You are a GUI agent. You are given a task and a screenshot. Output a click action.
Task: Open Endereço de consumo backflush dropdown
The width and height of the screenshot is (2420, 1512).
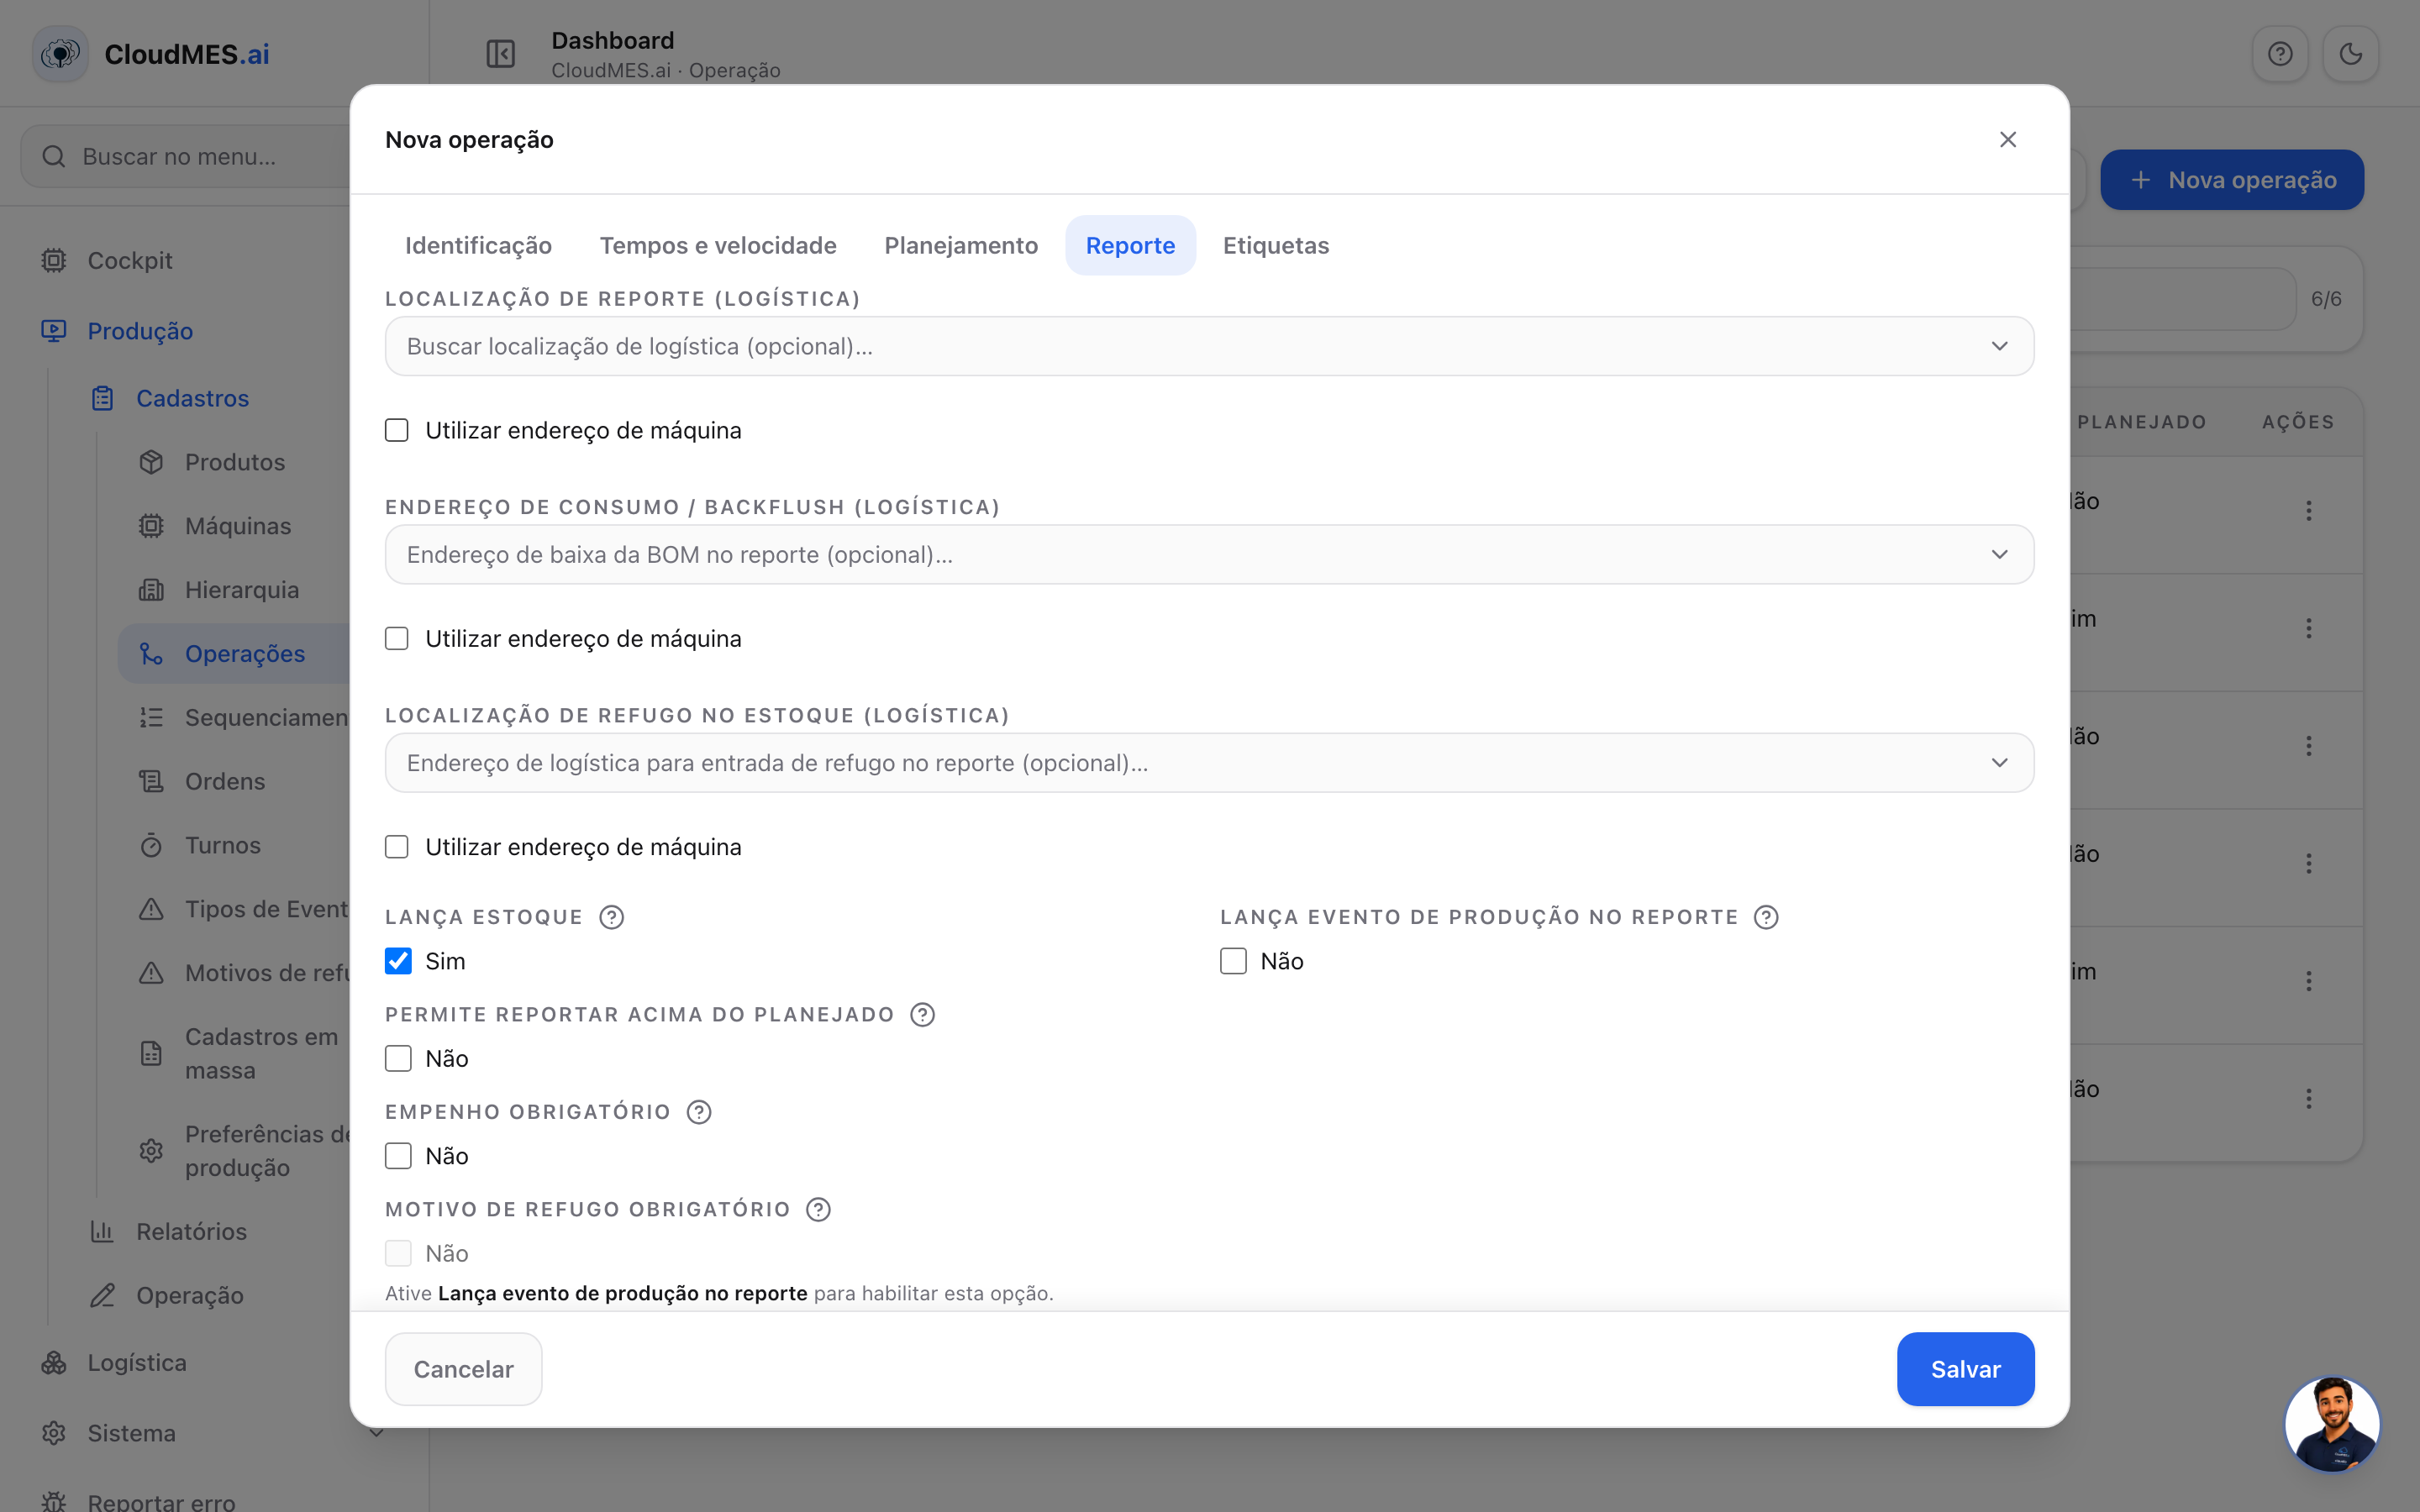coord(1209,554)
